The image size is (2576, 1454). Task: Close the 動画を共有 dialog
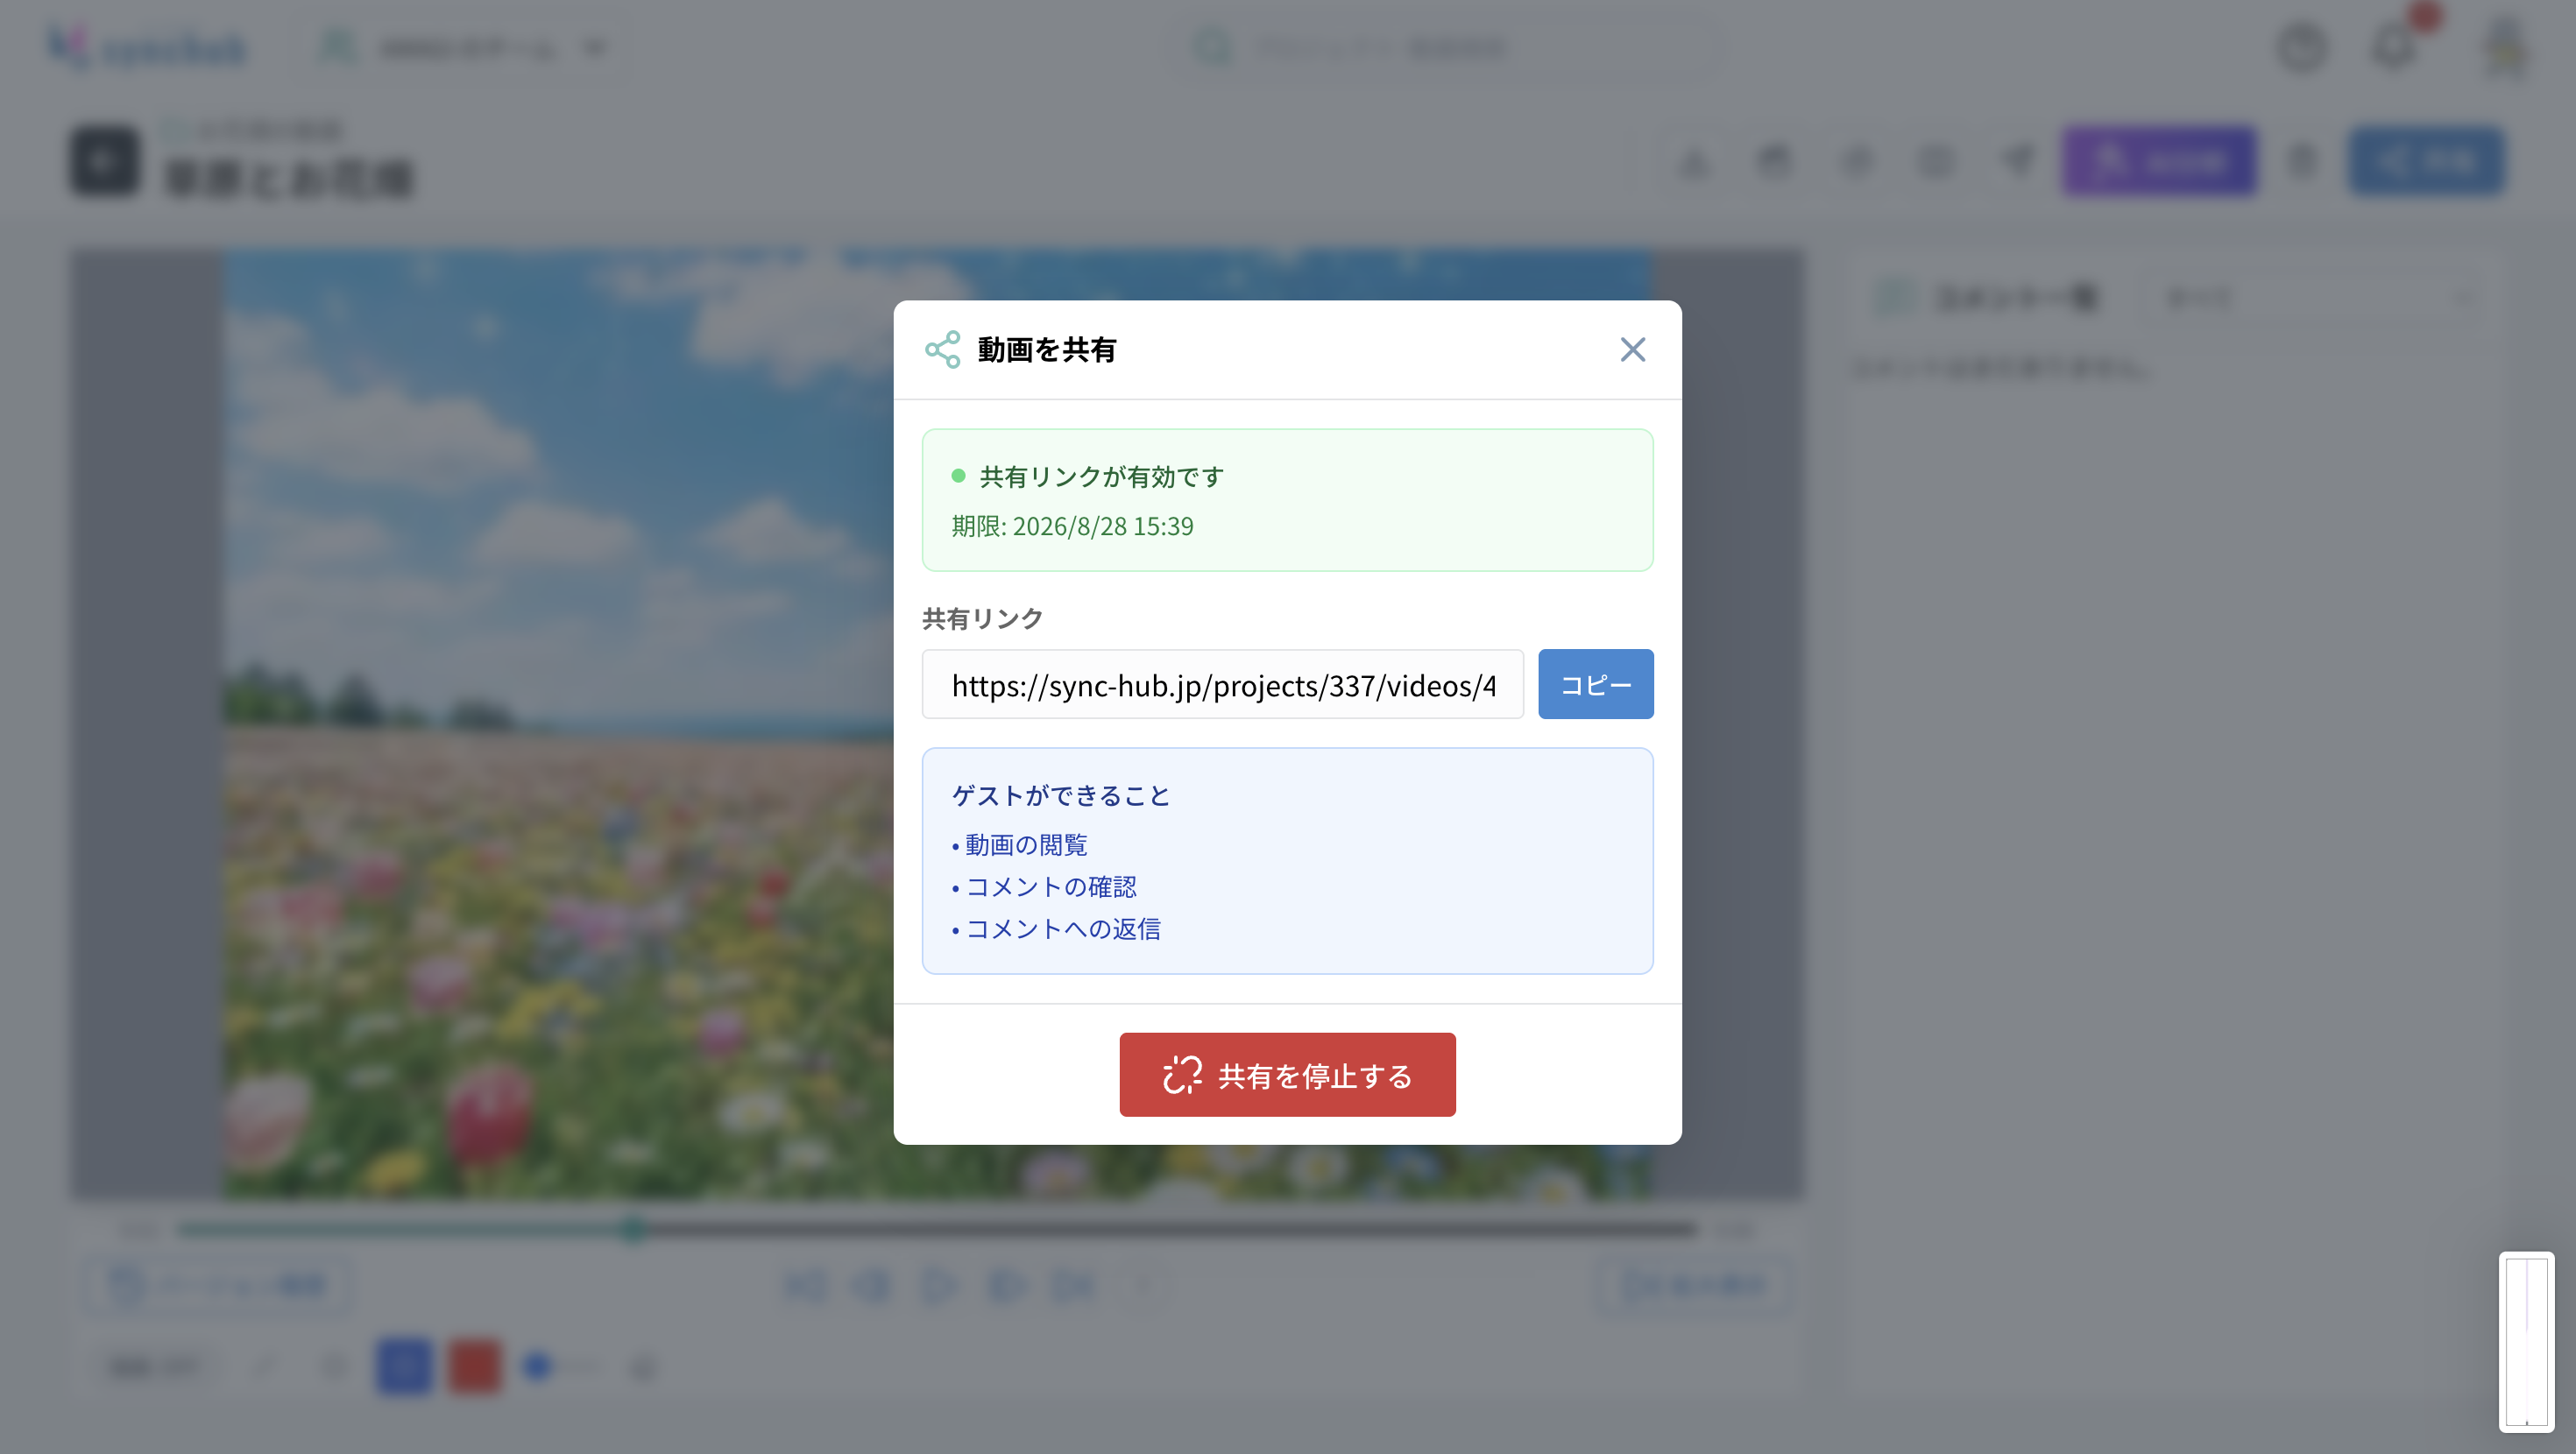(1632, 350)
